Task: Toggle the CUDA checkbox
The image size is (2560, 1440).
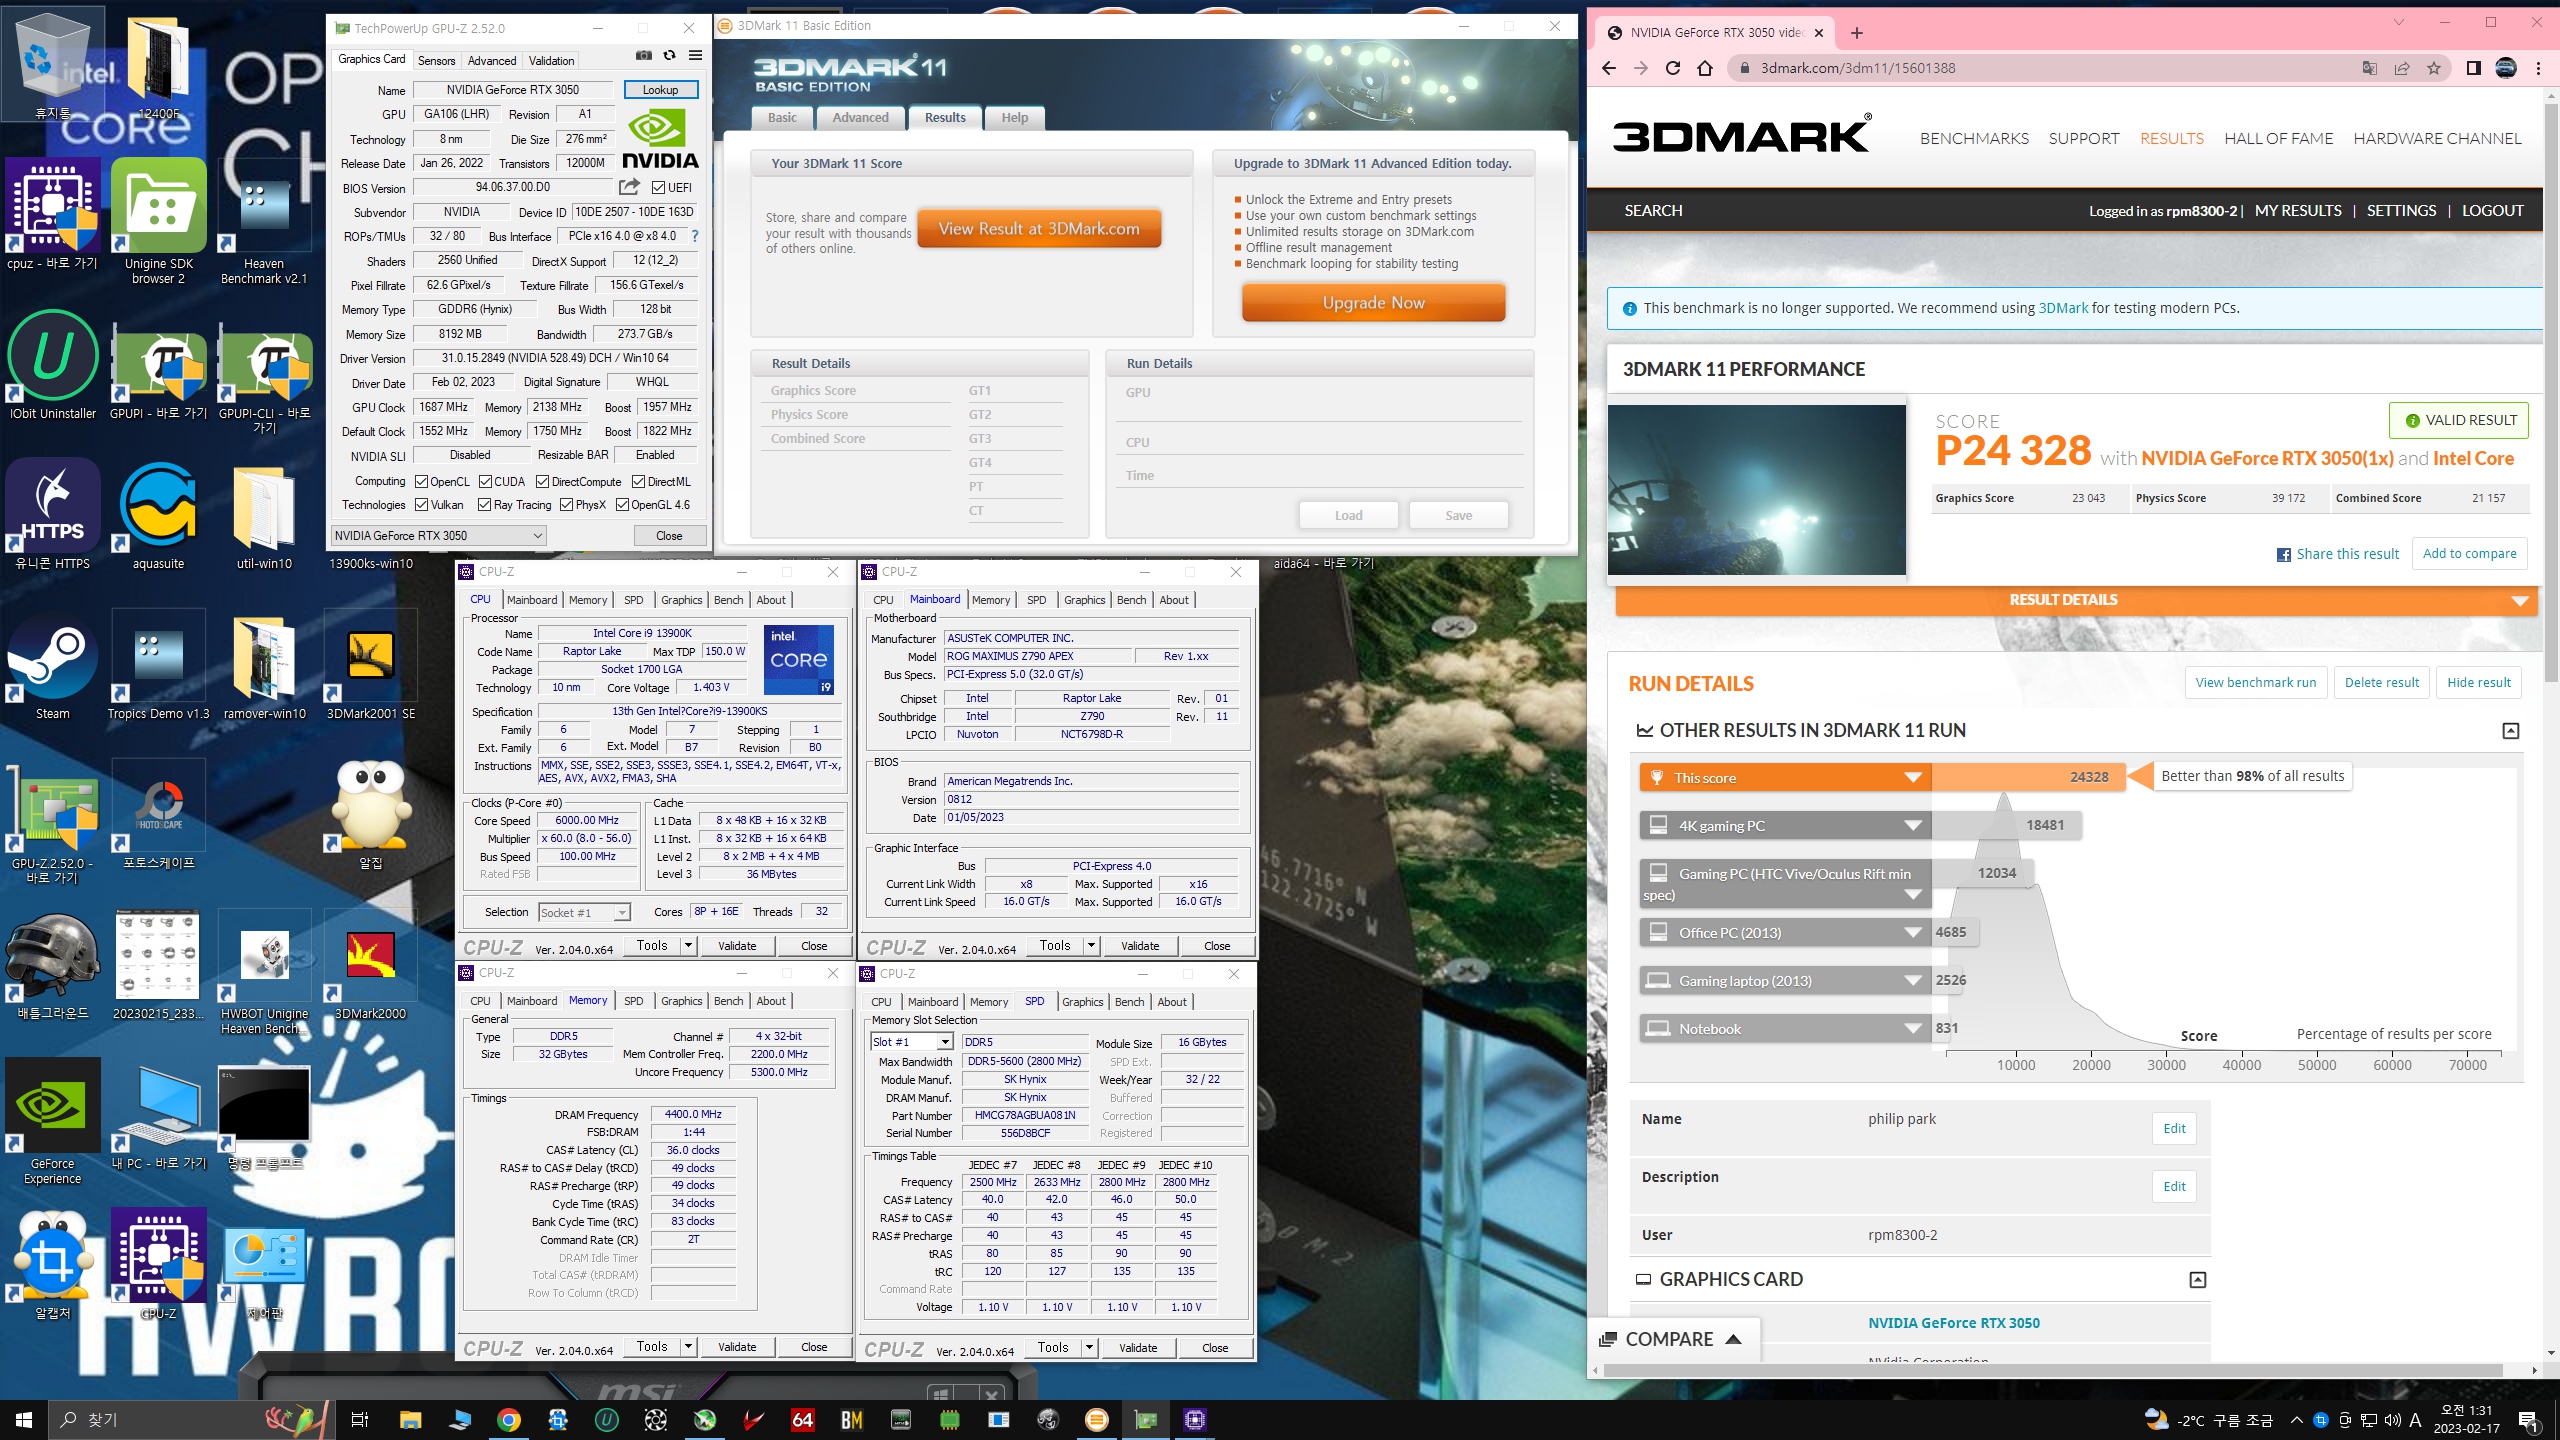Action: pyautogui.click(x=485, y=482)
